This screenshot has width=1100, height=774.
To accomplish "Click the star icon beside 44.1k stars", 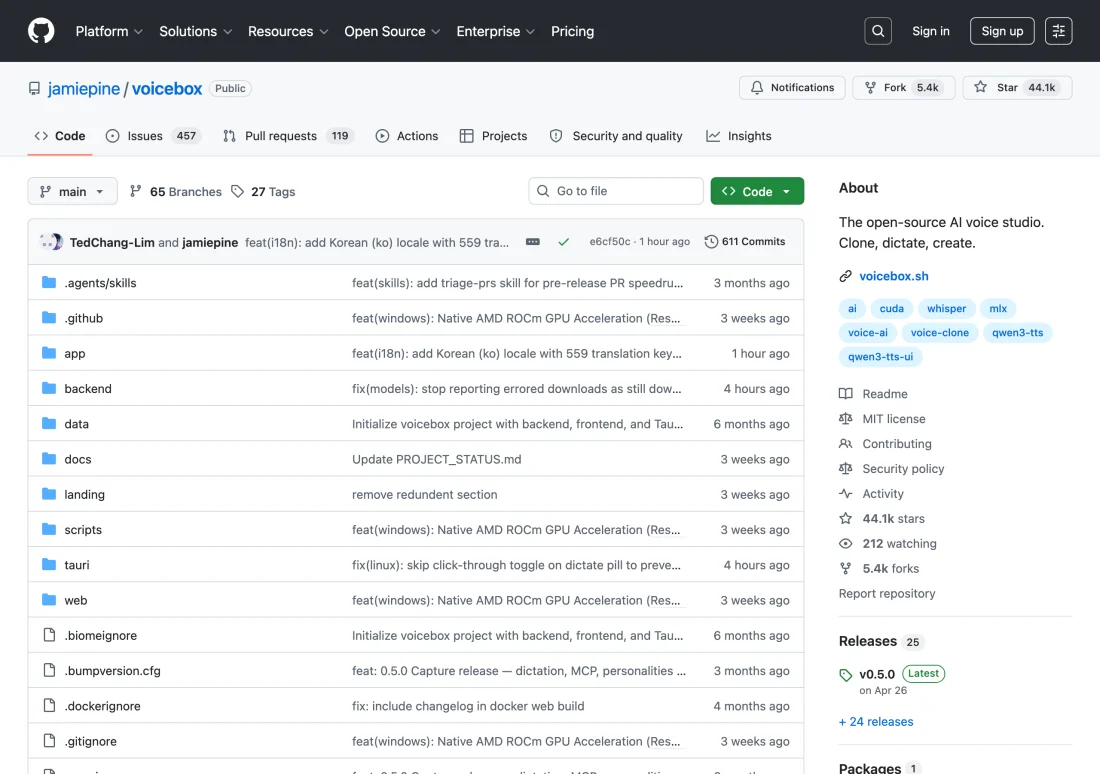I will tap(845, 519).
